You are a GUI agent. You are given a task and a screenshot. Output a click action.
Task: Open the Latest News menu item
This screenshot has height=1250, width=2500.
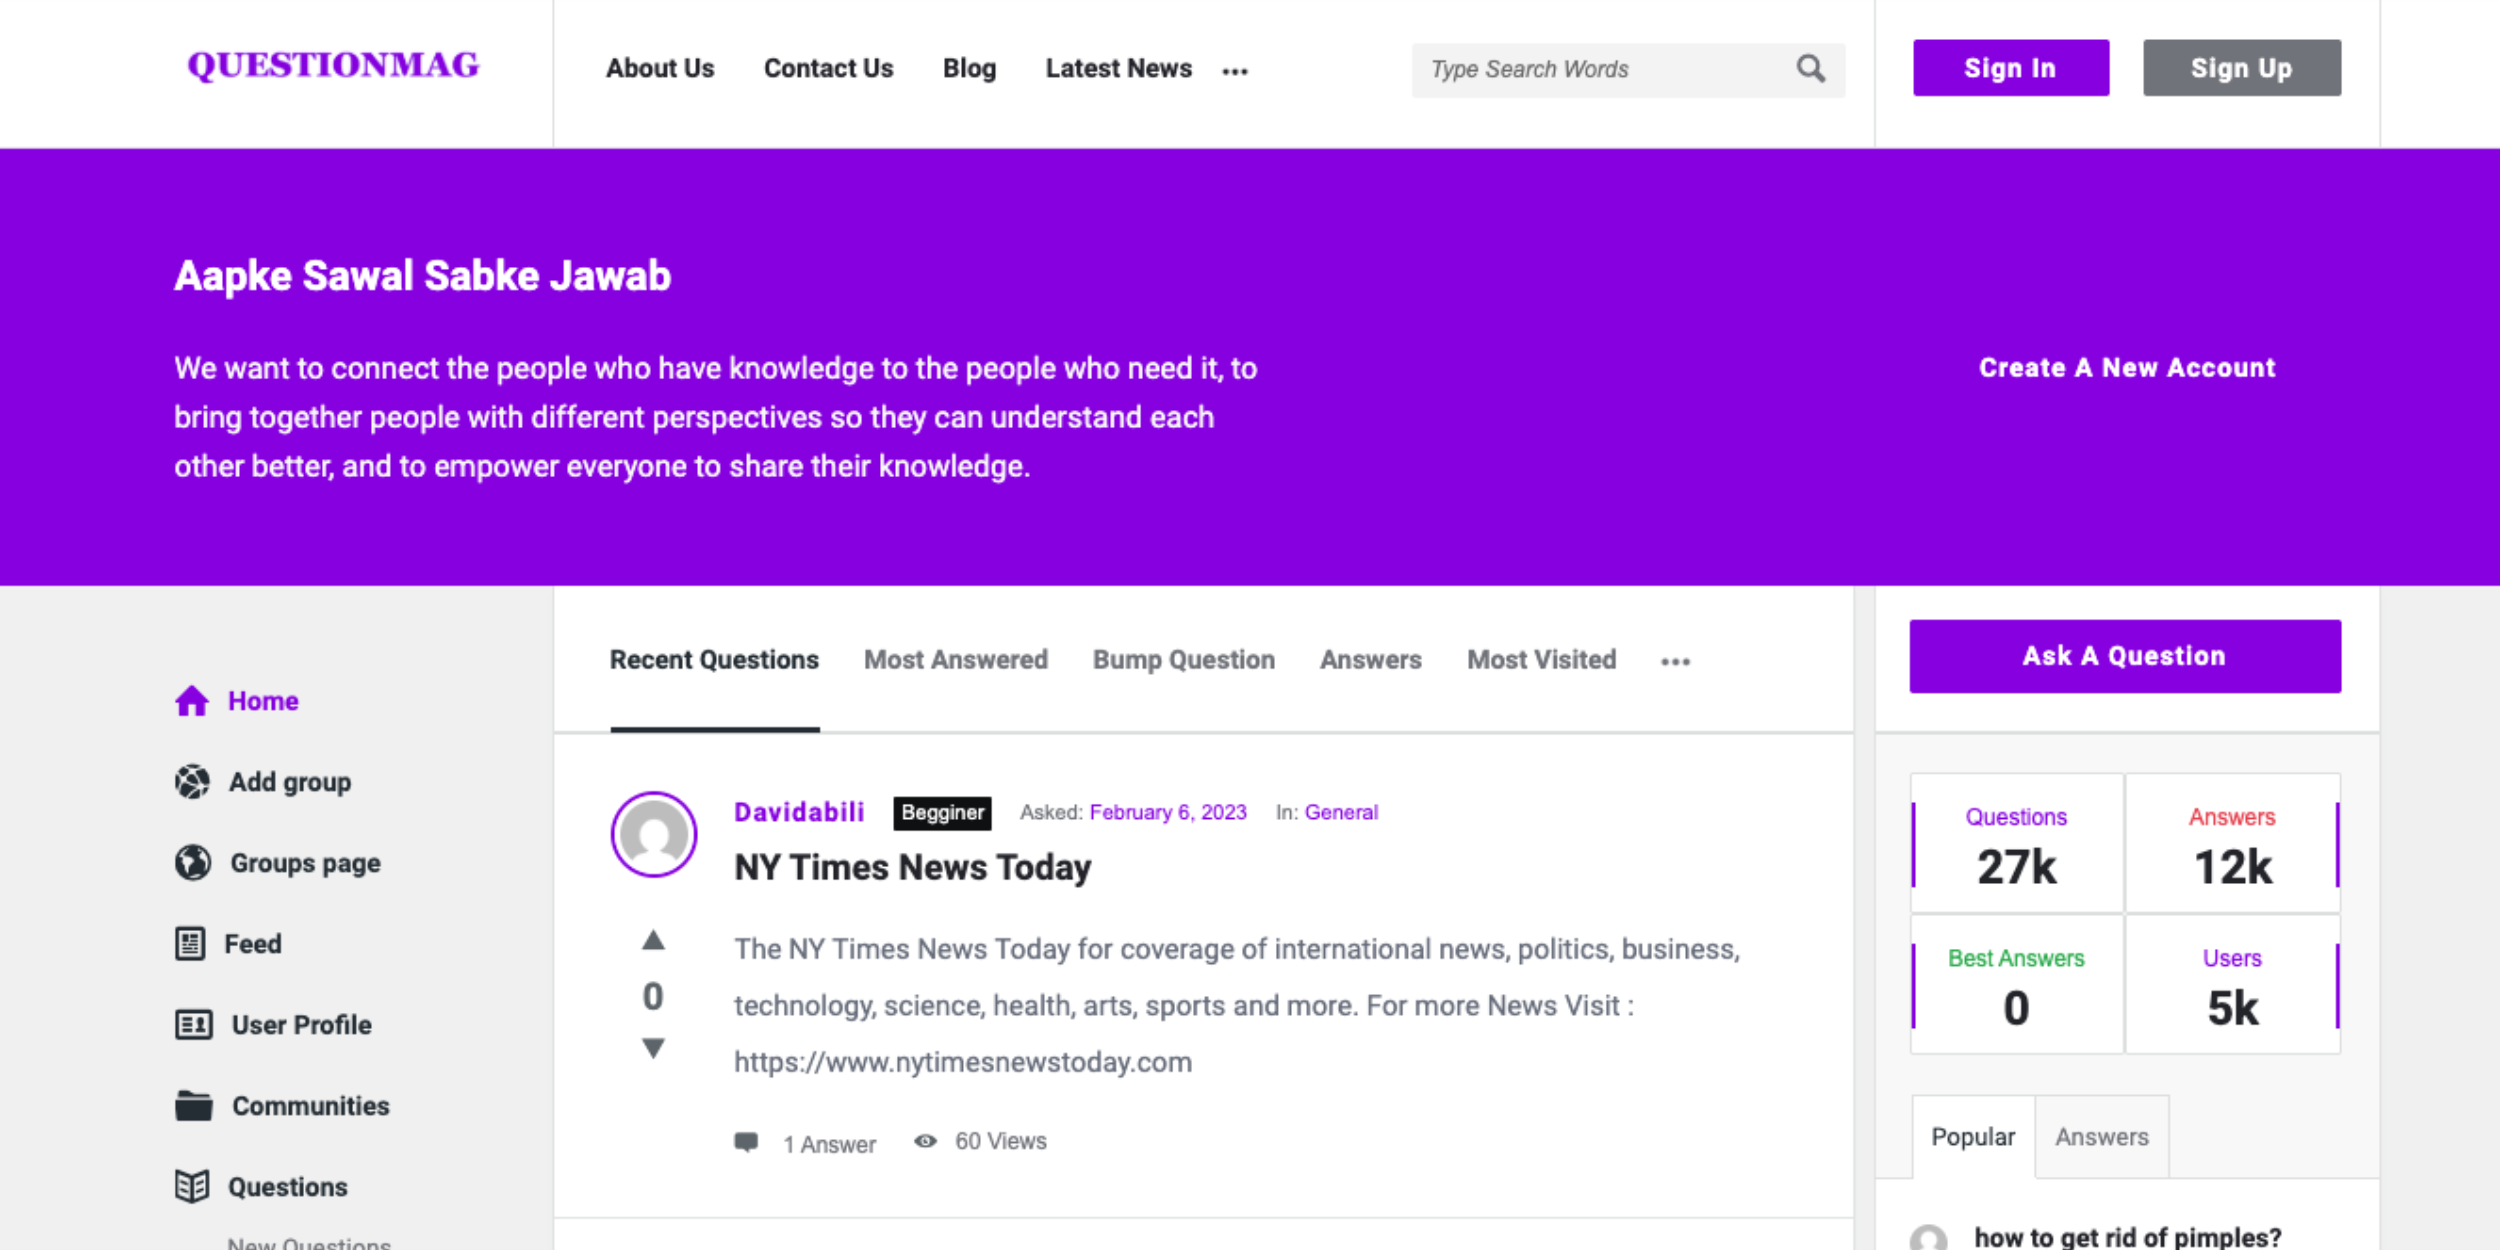pyautogui.click(x=1118, y=69)
